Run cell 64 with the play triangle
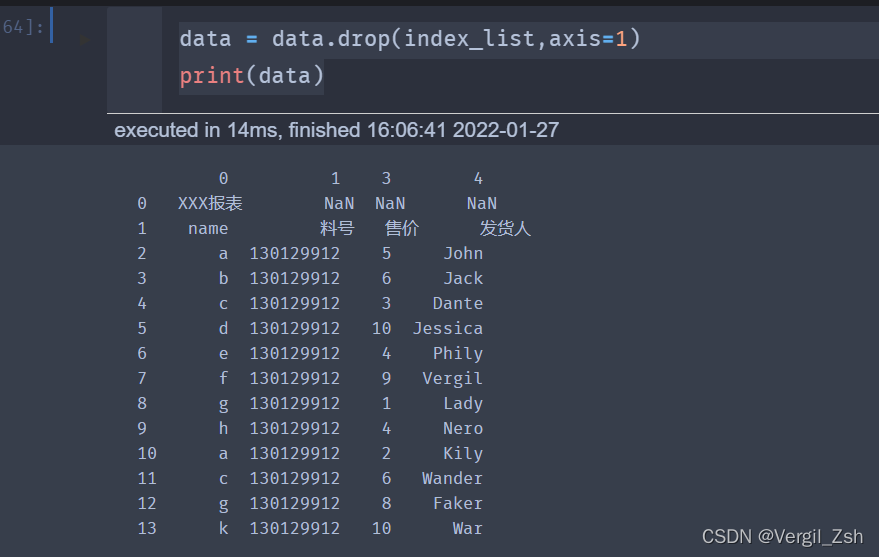The image size is (879, 557). [85, 40]
